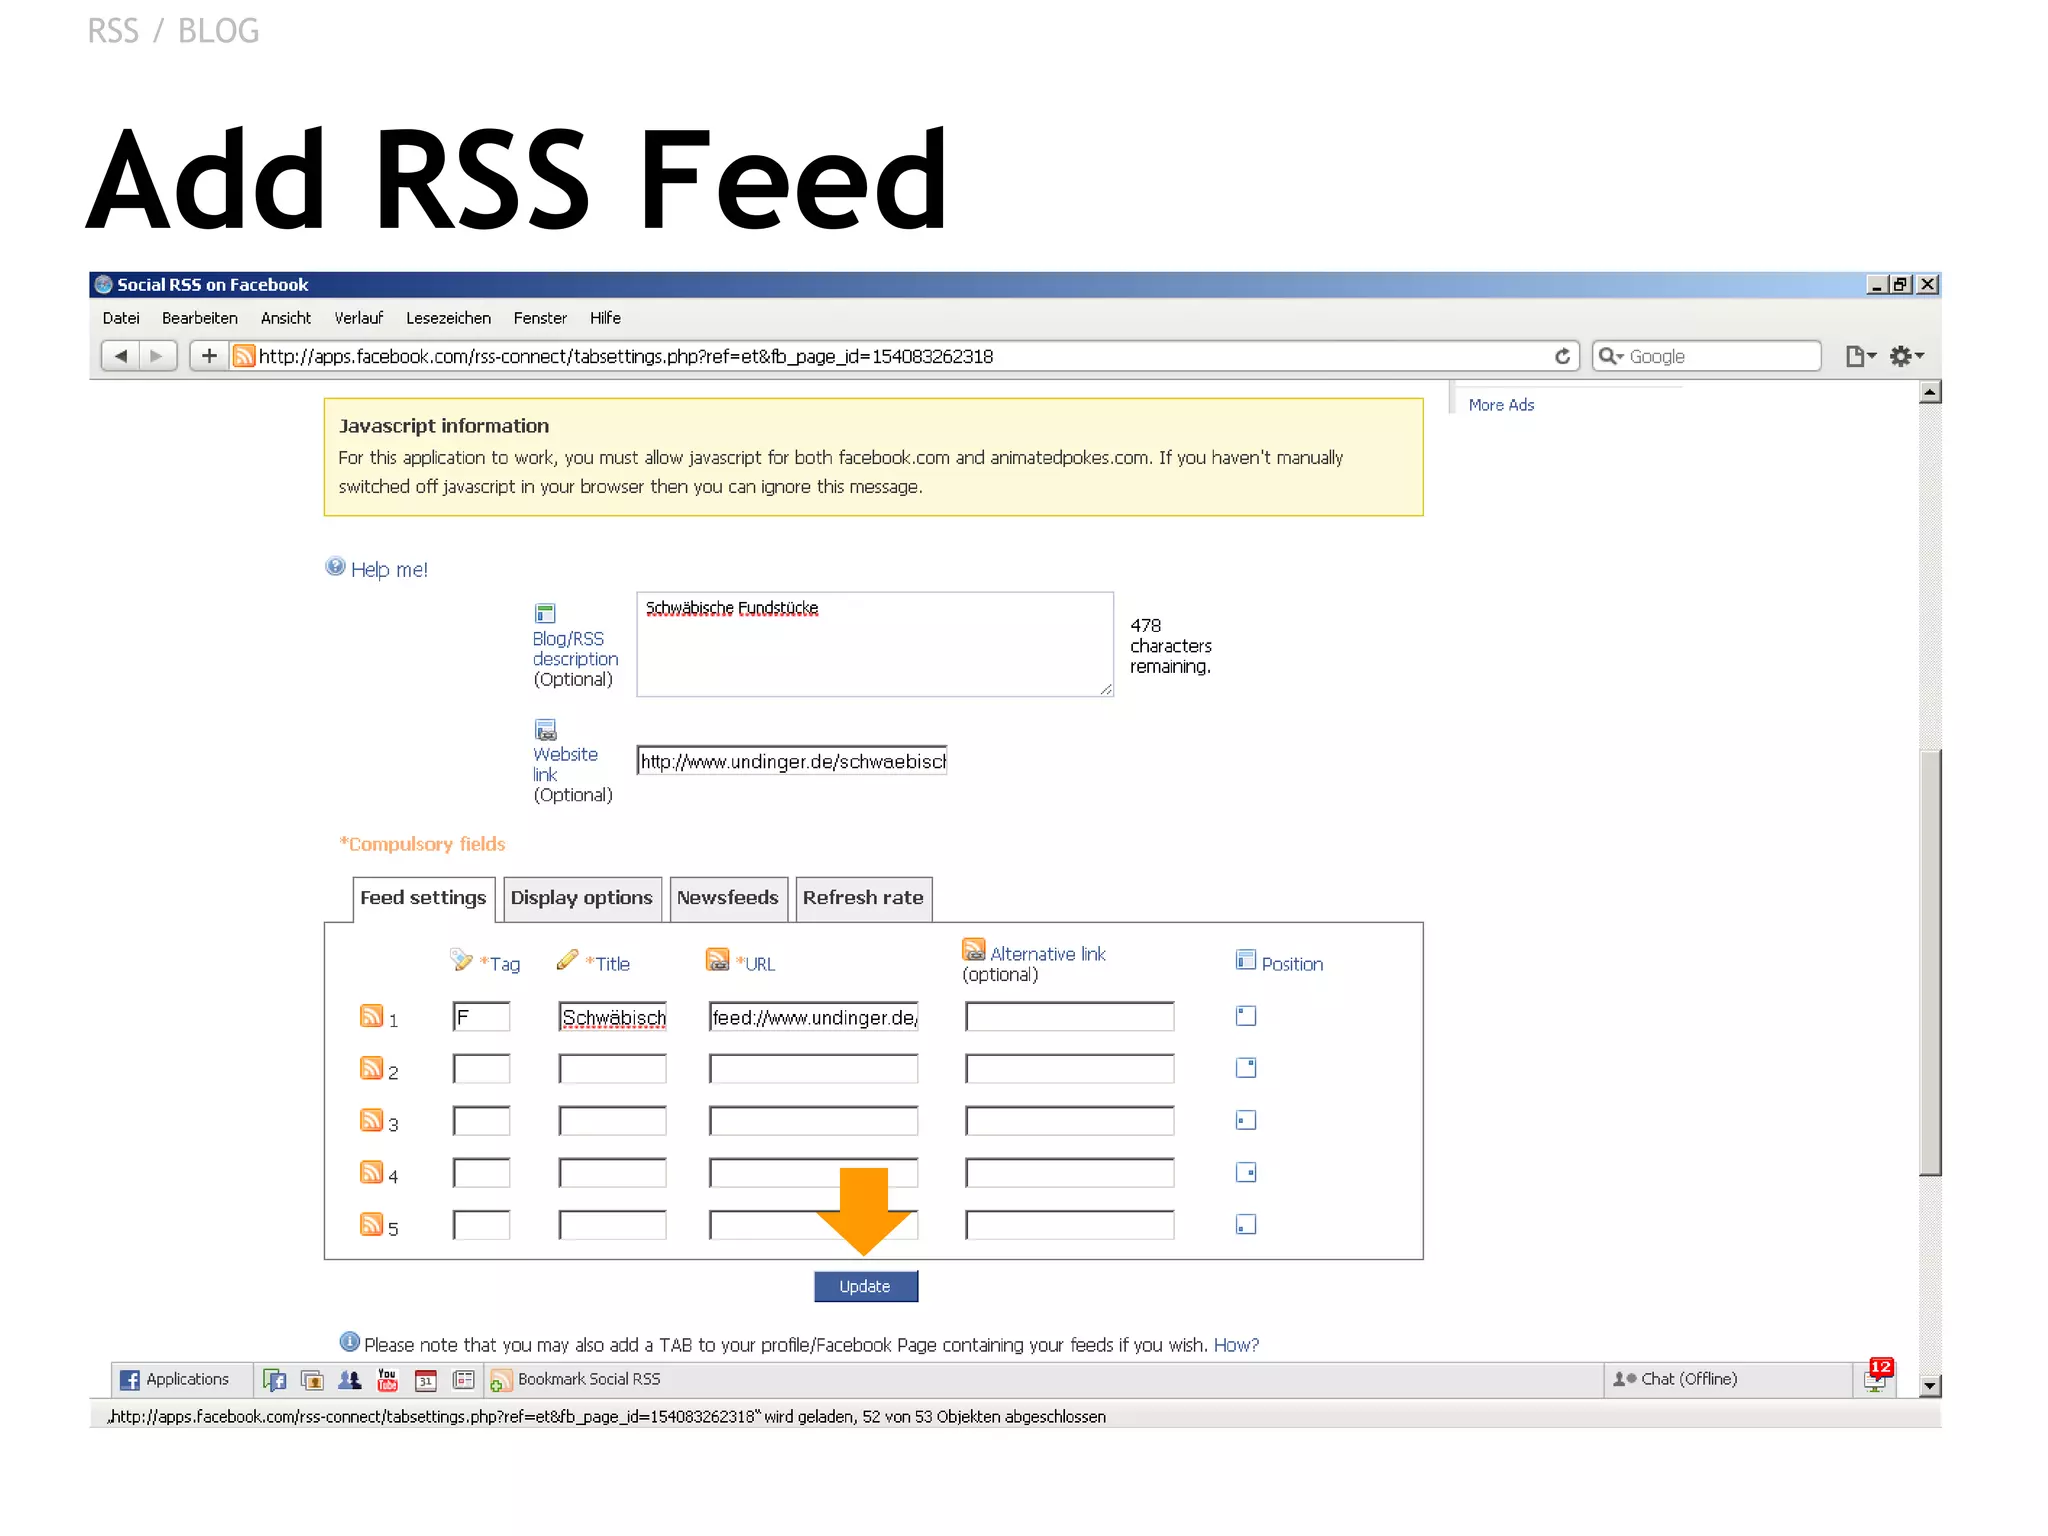Image resolution: width=2048 pixels, height=1536 pixels.
Task: Click the Position column icon
Action: 1246,960
